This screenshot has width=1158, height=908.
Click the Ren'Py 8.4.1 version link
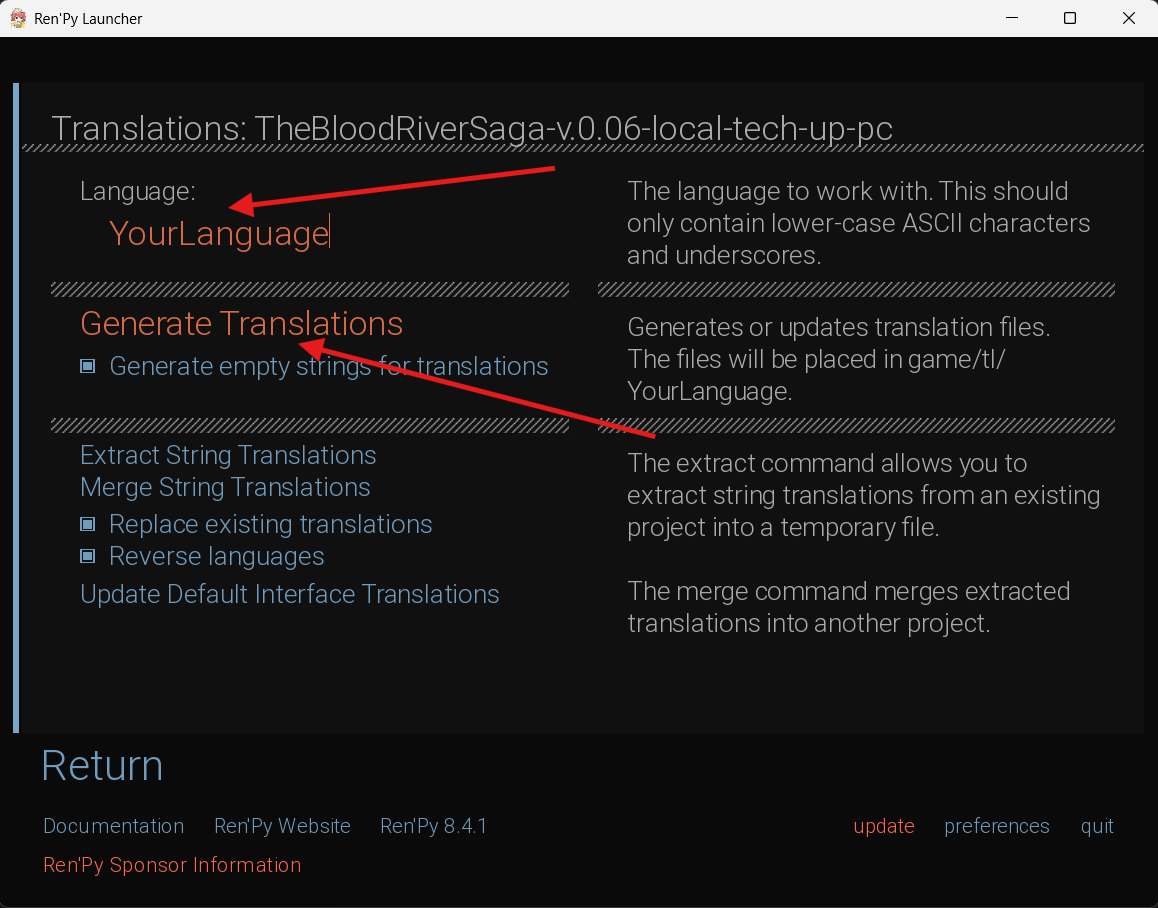tap(434, 826)
